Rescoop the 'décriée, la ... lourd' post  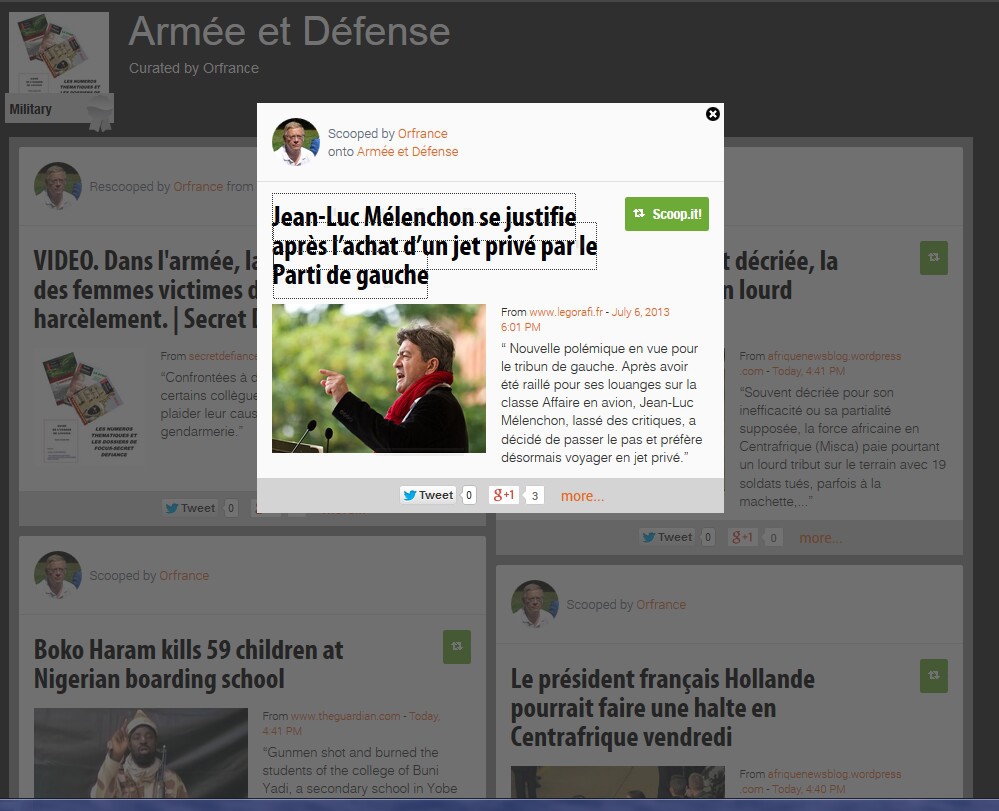(933, 257)
